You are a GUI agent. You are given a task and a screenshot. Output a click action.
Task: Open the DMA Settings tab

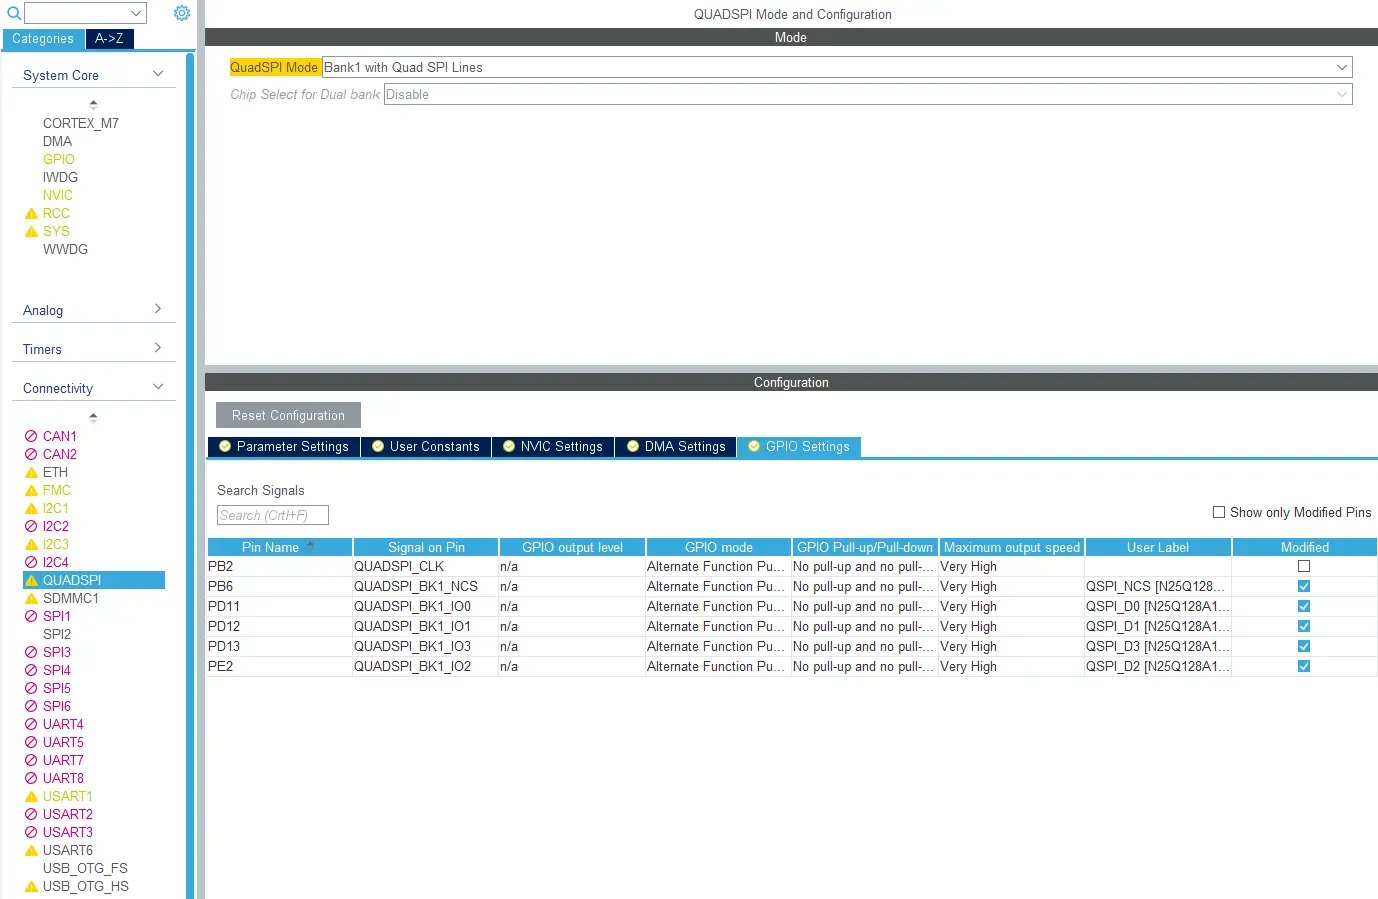(676, 447)
